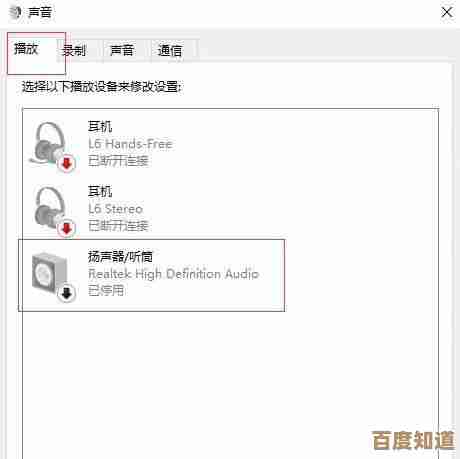Viewport: 460px width, 459px height.
Task: Select Realtek High Definition Audio device
Action: coord(152,275)
